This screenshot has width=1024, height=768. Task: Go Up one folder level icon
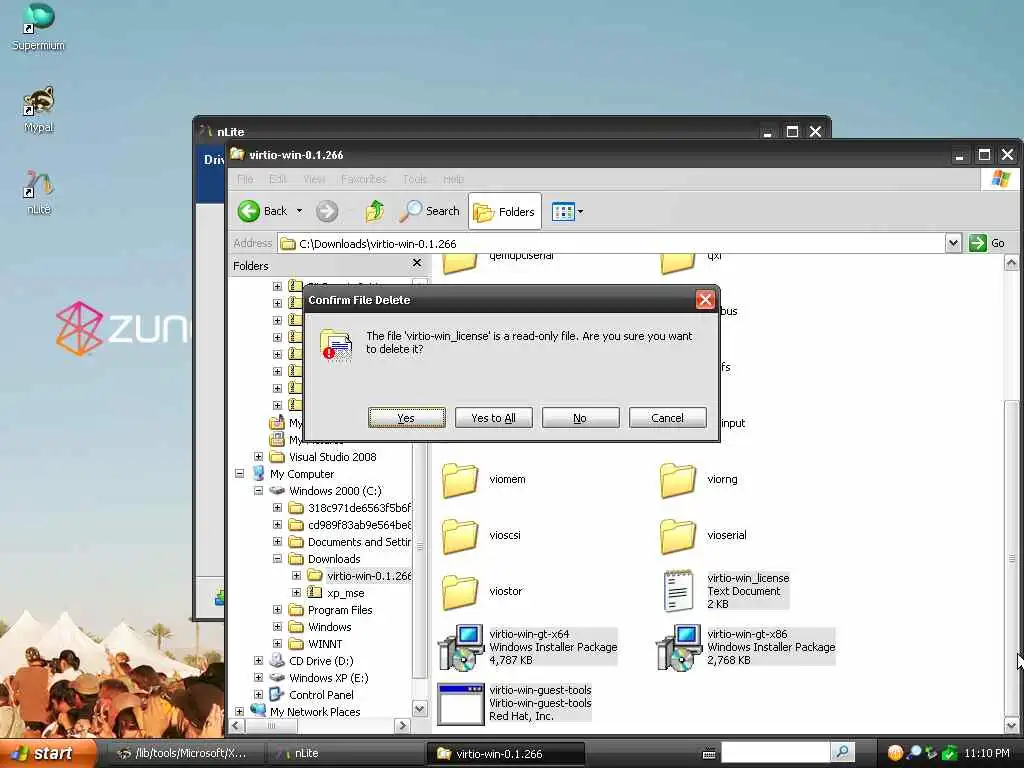coord(374,211)
